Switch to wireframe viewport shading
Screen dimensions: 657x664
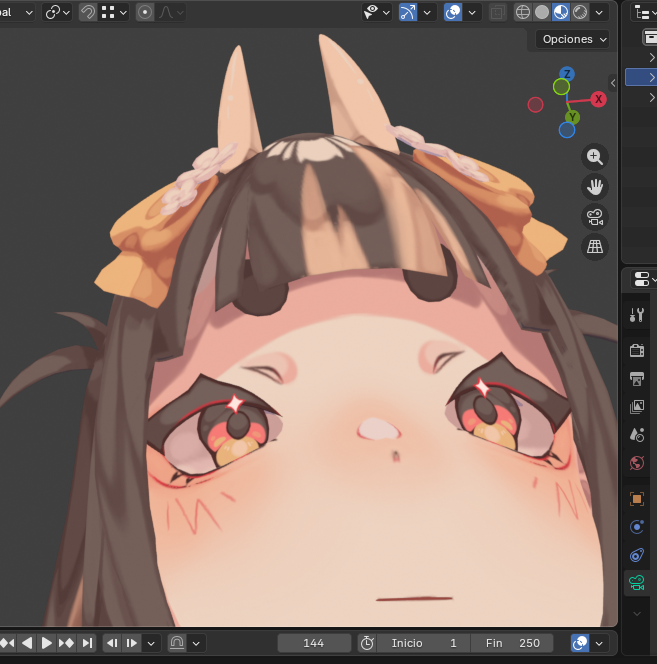(523, 13)
